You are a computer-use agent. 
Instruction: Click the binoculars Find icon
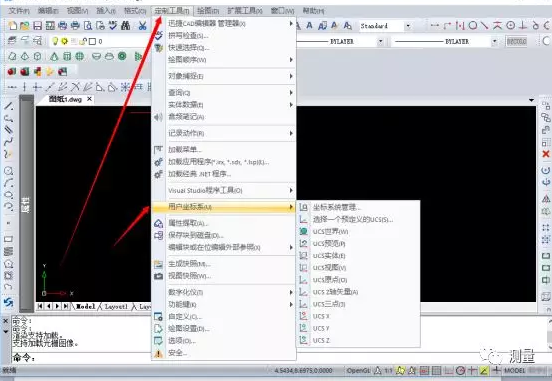tap(125, 25)
